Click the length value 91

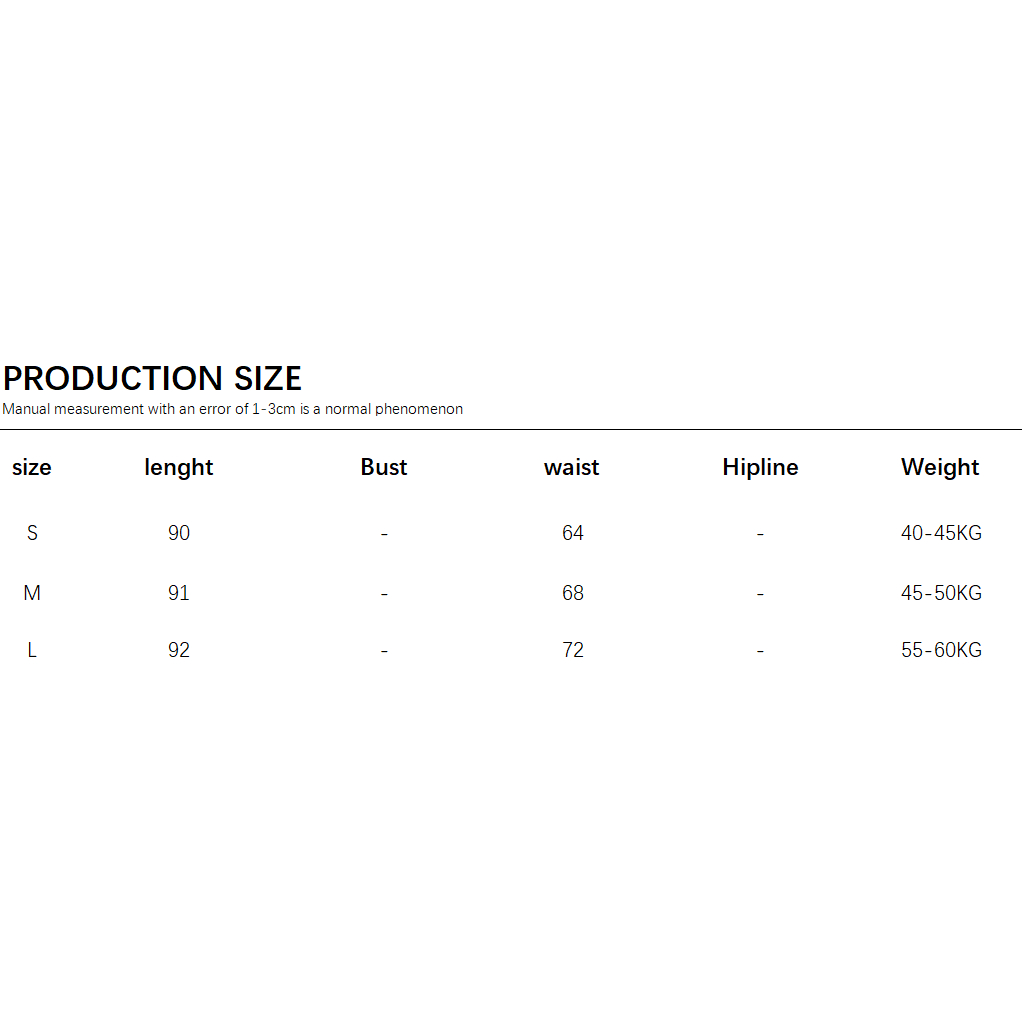[x=179, y=593]
